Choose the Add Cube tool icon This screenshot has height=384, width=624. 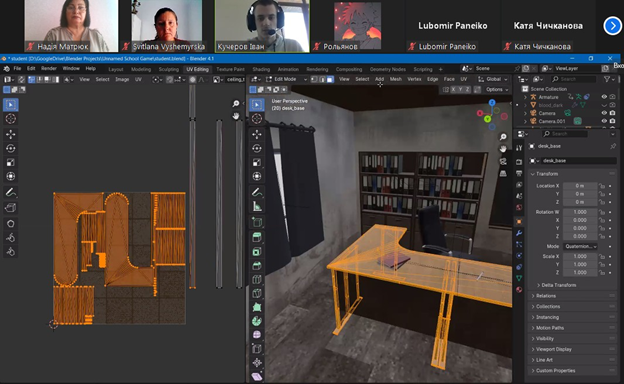tap(257, 222)
